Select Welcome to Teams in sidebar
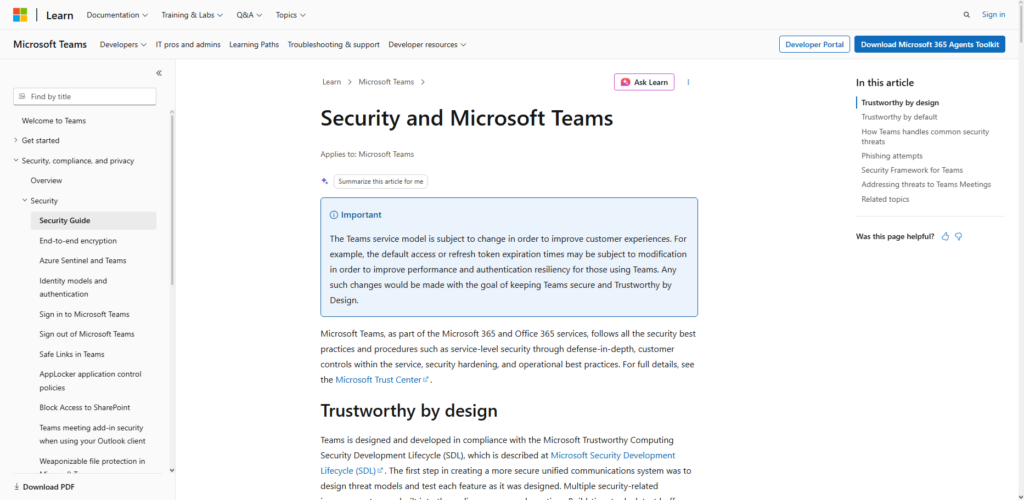Viewport: 1024px width, 500px height. pyautogui.click(x=54, y=121)
